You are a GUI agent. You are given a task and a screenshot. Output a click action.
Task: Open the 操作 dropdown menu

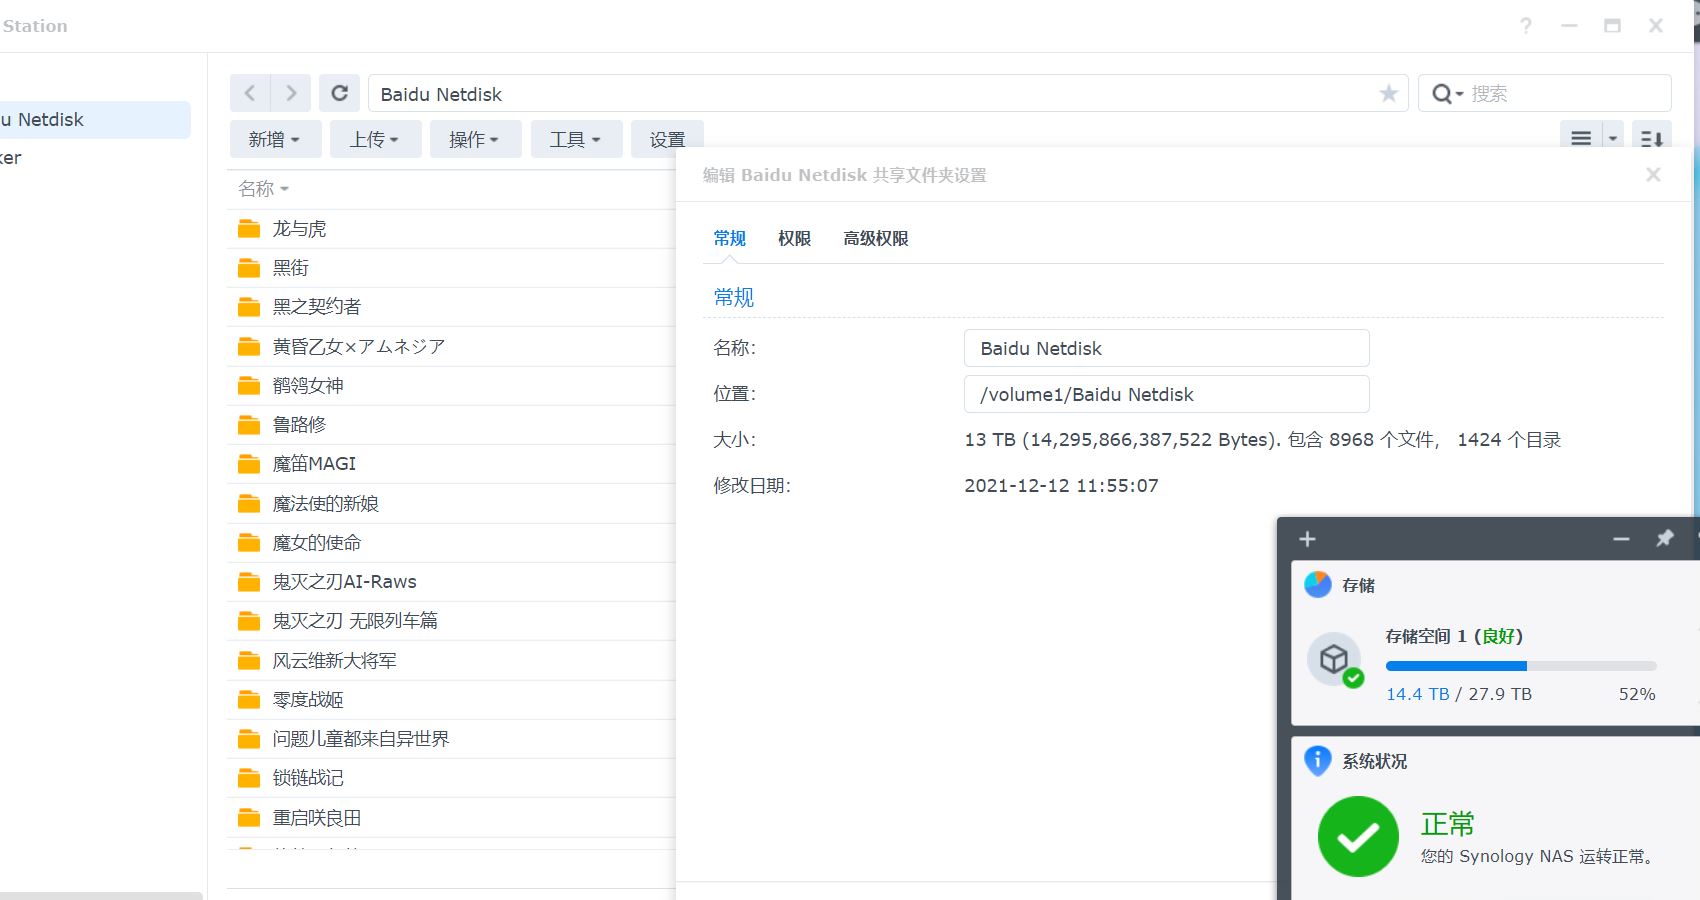475,139
